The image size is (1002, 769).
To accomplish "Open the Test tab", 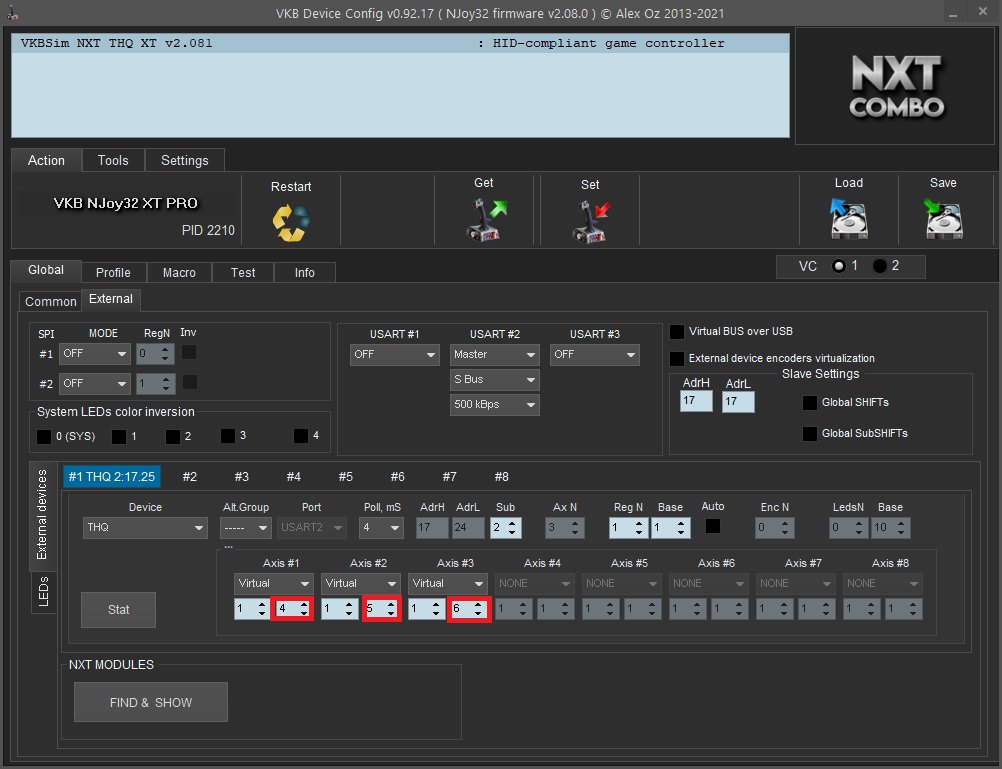I will [243, 272].
